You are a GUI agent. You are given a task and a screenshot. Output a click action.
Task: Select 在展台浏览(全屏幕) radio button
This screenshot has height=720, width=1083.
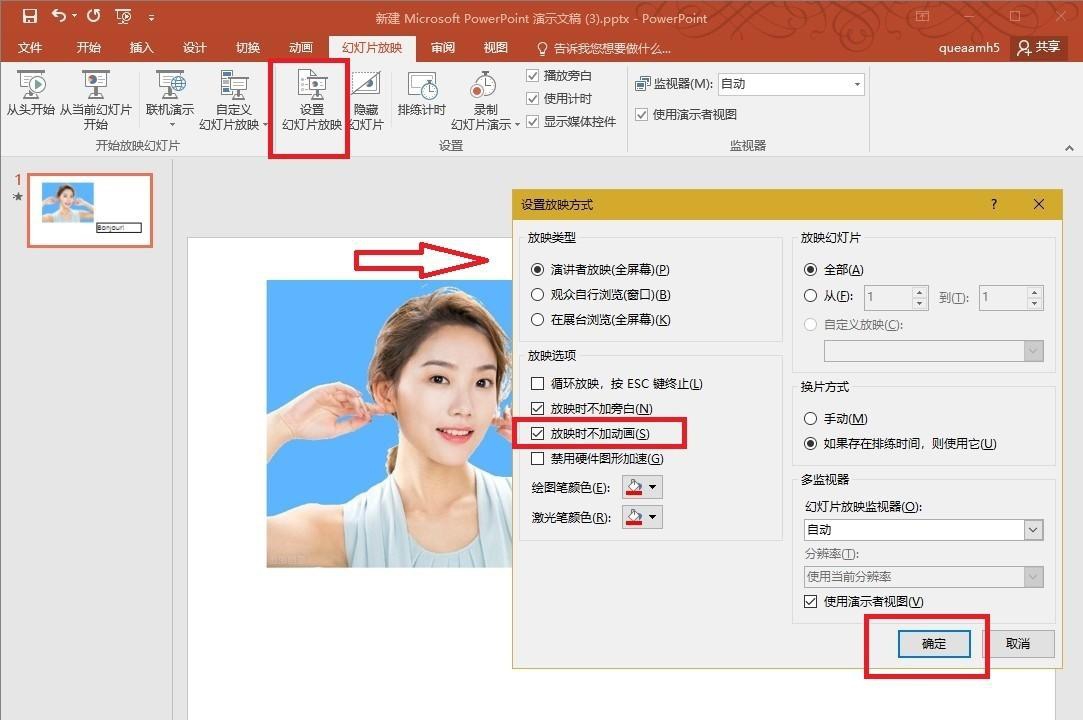(x=538, y=319)
